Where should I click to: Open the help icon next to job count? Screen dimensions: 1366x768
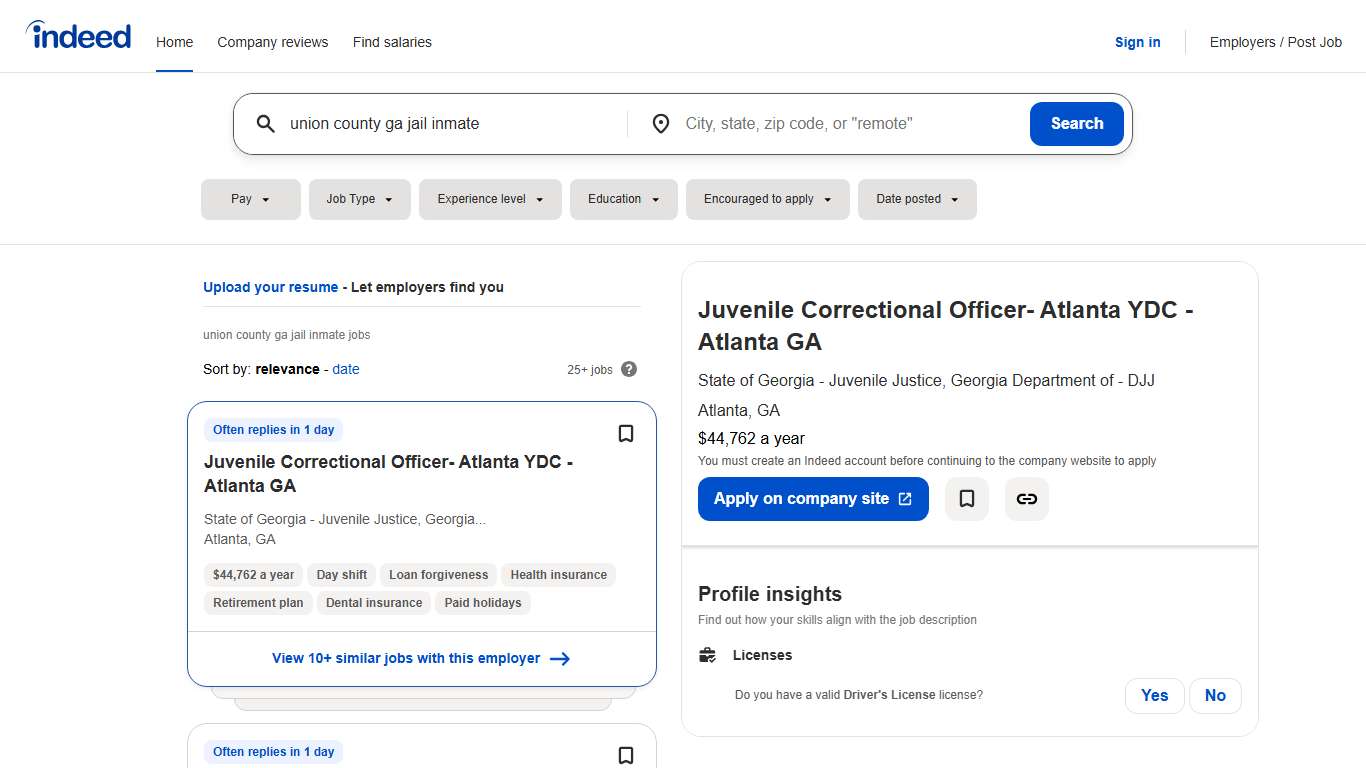629,369
